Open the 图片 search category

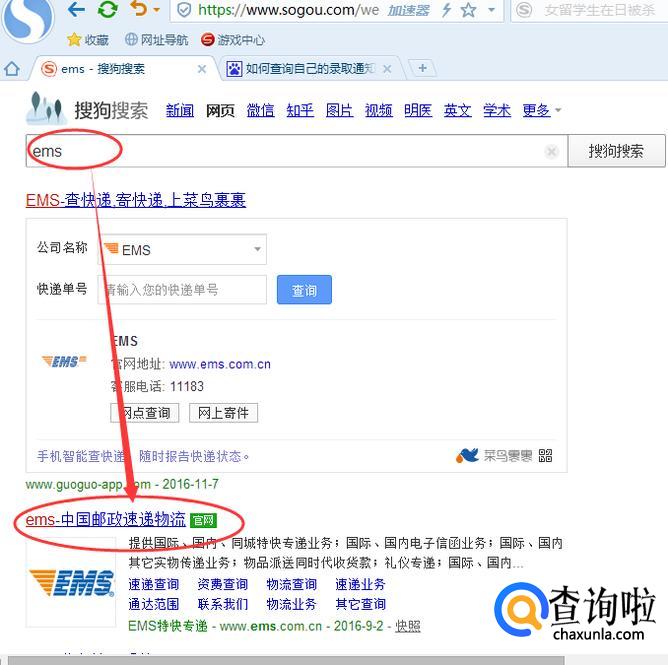pos(339,110)
